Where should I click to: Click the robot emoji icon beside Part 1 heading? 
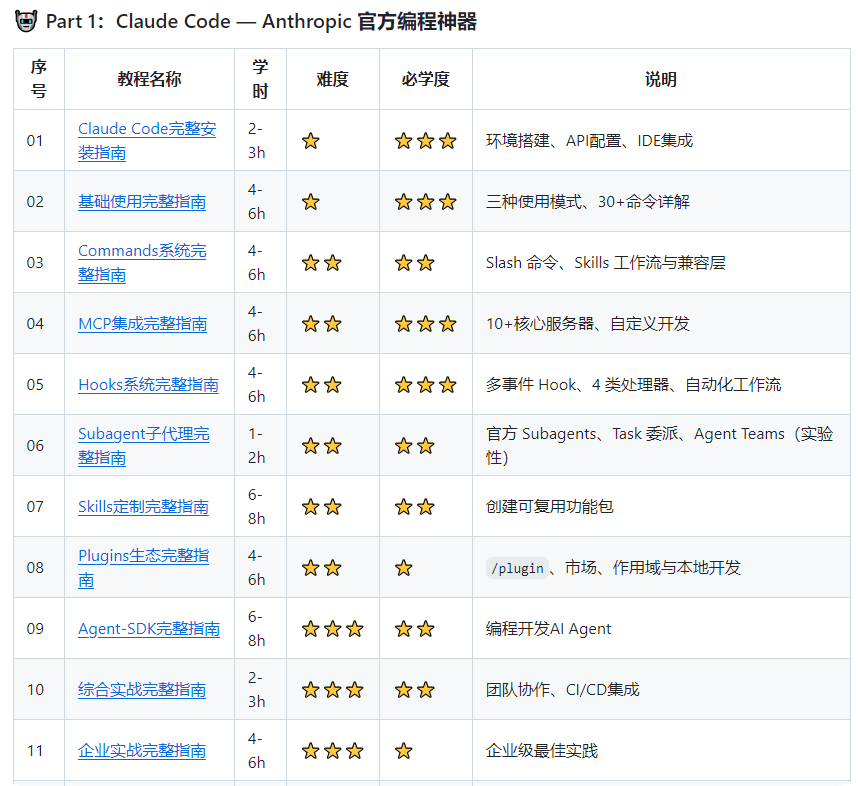[26, 21]
